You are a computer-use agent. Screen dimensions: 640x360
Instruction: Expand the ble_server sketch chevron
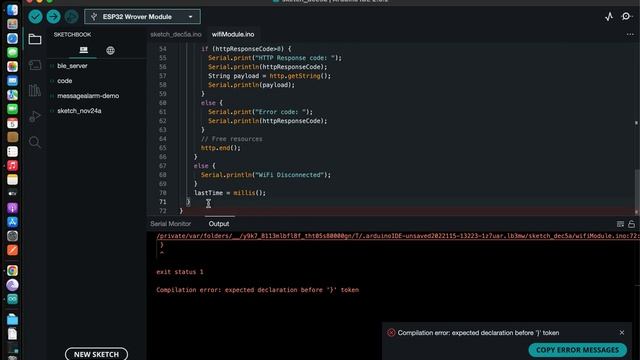coord(52,66)
